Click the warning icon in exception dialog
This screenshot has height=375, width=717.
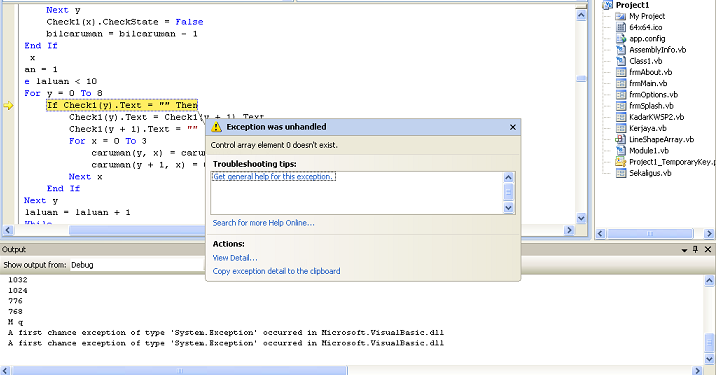216,127
